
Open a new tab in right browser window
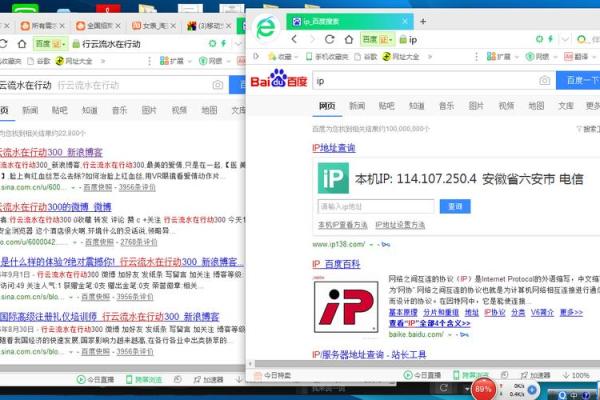point(423,21)
